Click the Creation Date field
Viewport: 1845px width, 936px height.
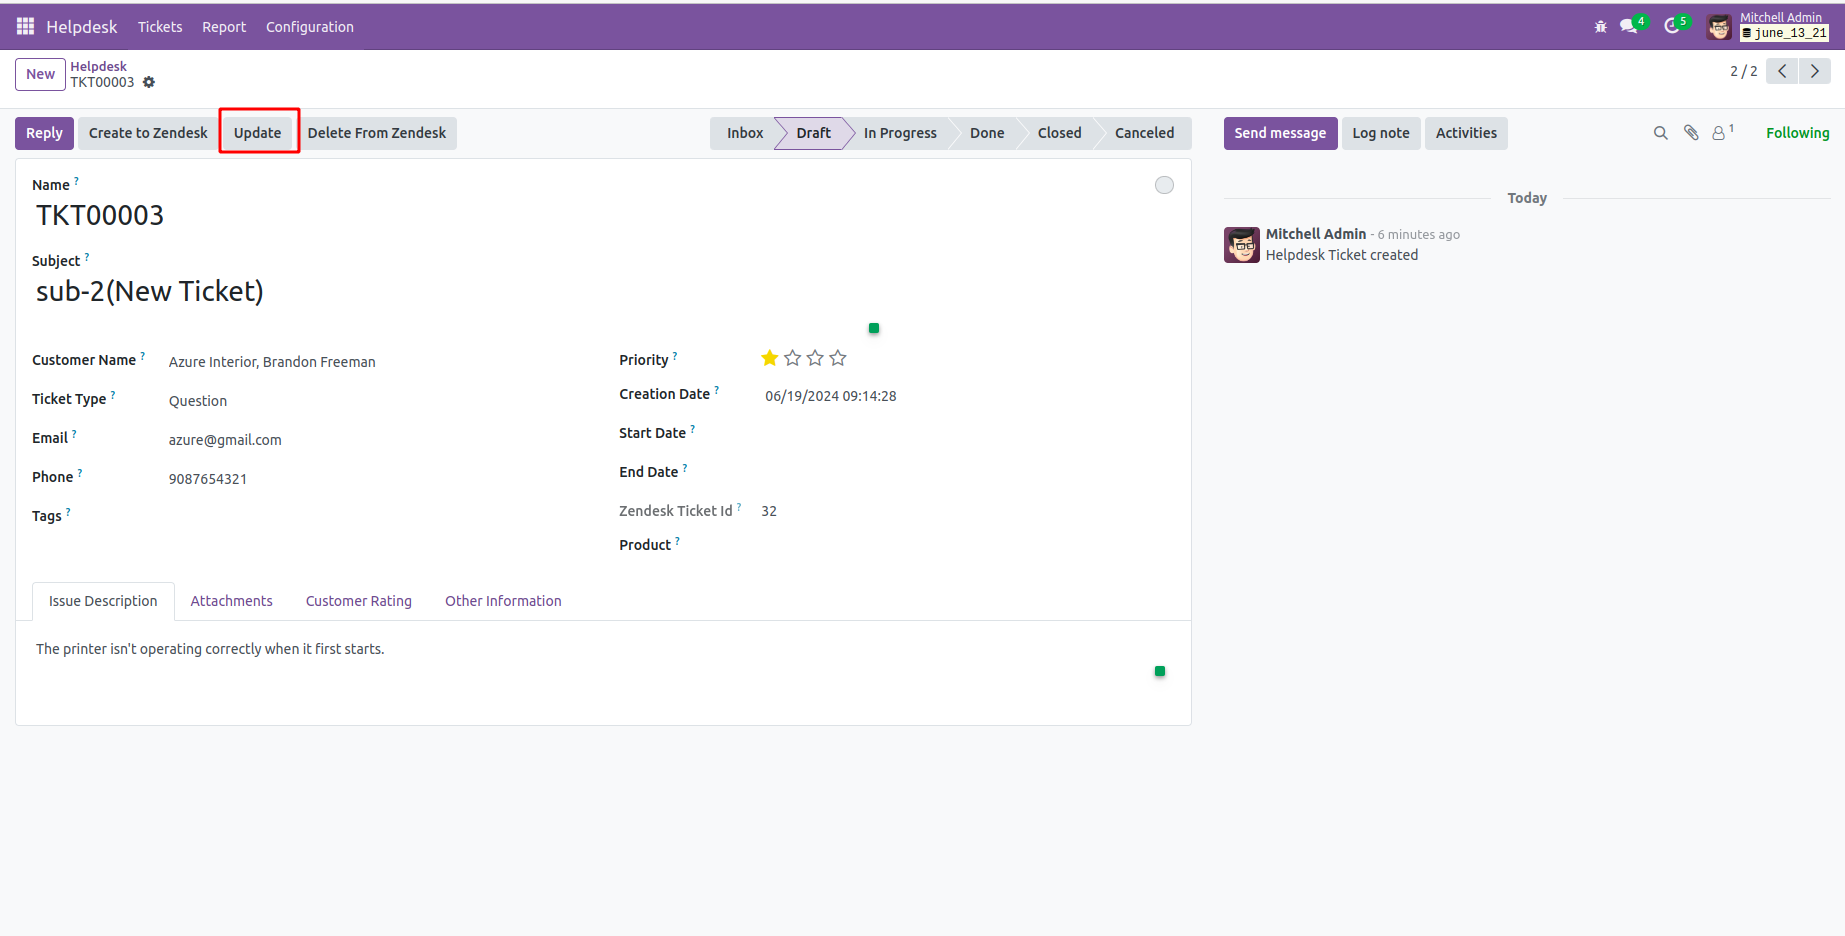click(967, 396)
